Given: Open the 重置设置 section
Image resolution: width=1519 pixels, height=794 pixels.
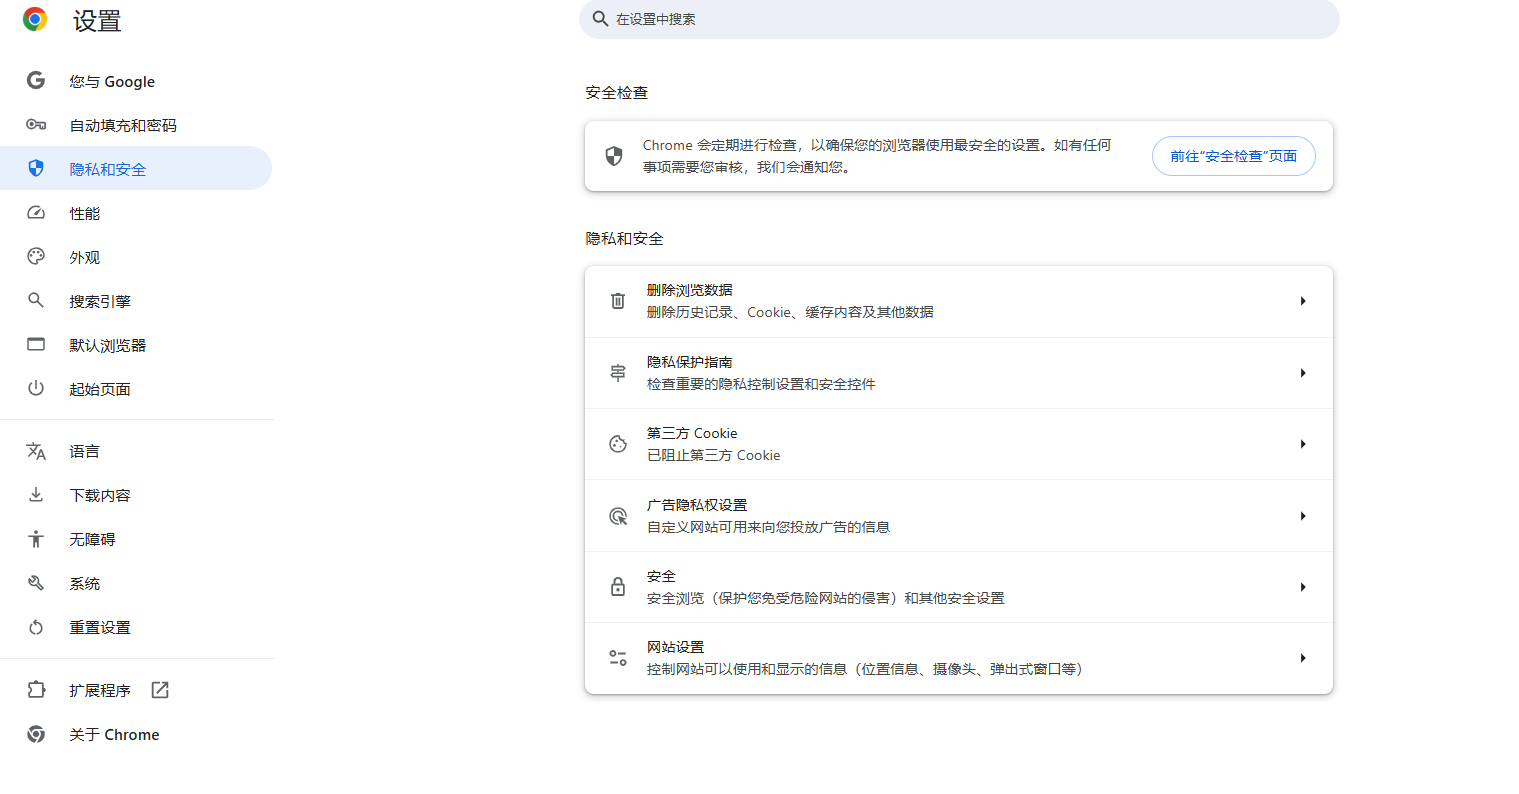Looking at the screenshot, I should [136, 627].
